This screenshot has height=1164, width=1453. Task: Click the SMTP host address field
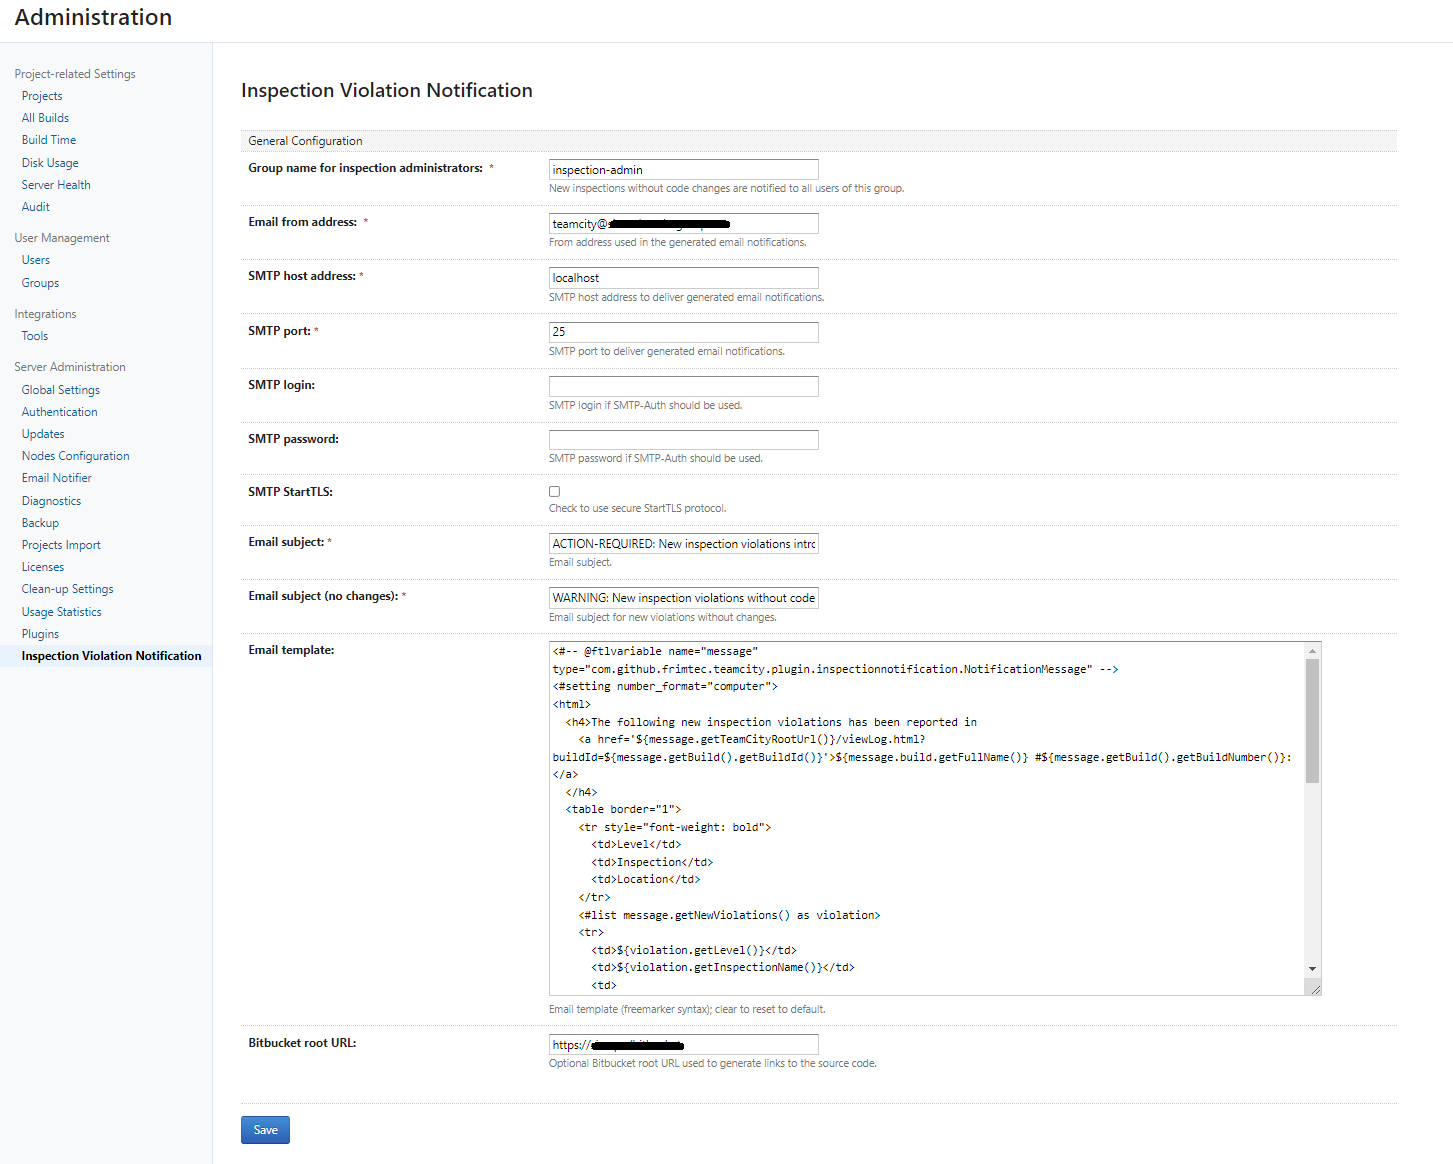pyautogui.click(x=684, y=278)
